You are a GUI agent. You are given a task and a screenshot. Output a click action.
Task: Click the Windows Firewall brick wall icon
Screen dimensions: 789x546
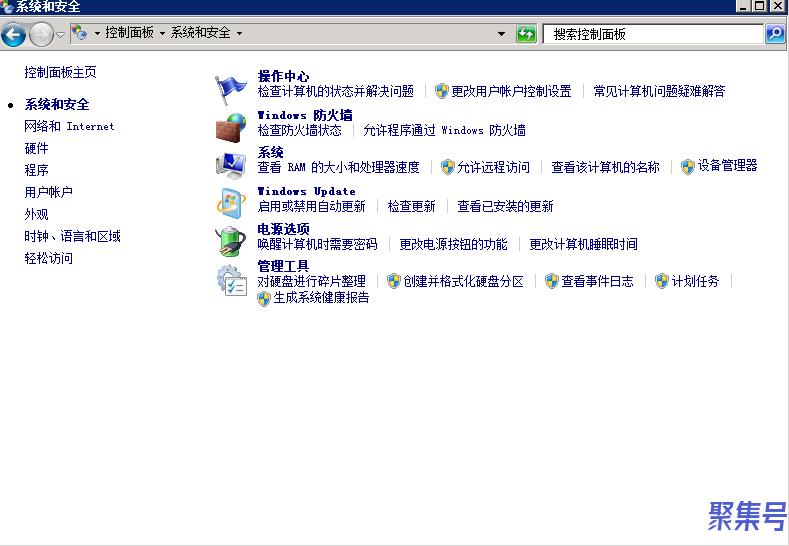click(231, 126)
